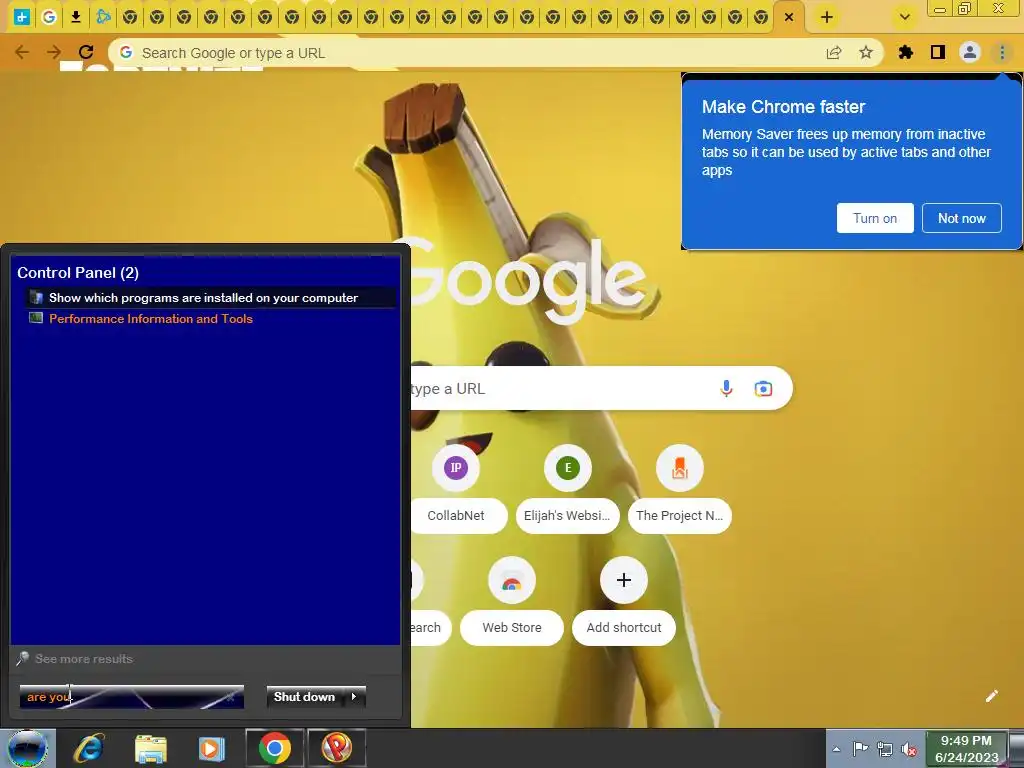Click the forward navigation arrow

[x=54, y=52]
